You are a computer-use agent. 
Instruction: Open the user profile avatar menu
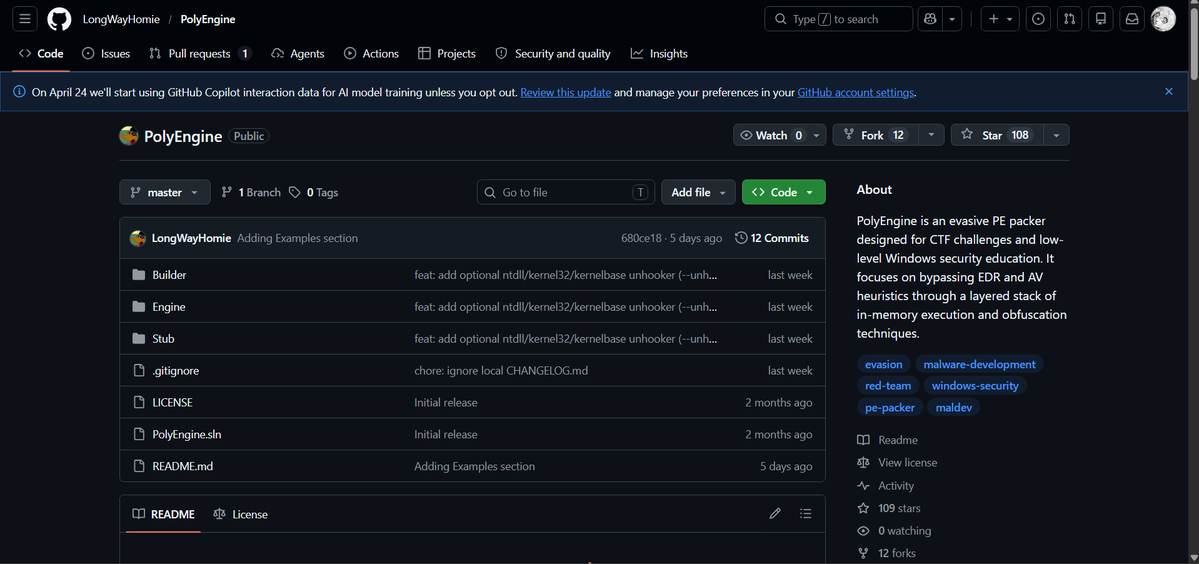pos(1163,19)
